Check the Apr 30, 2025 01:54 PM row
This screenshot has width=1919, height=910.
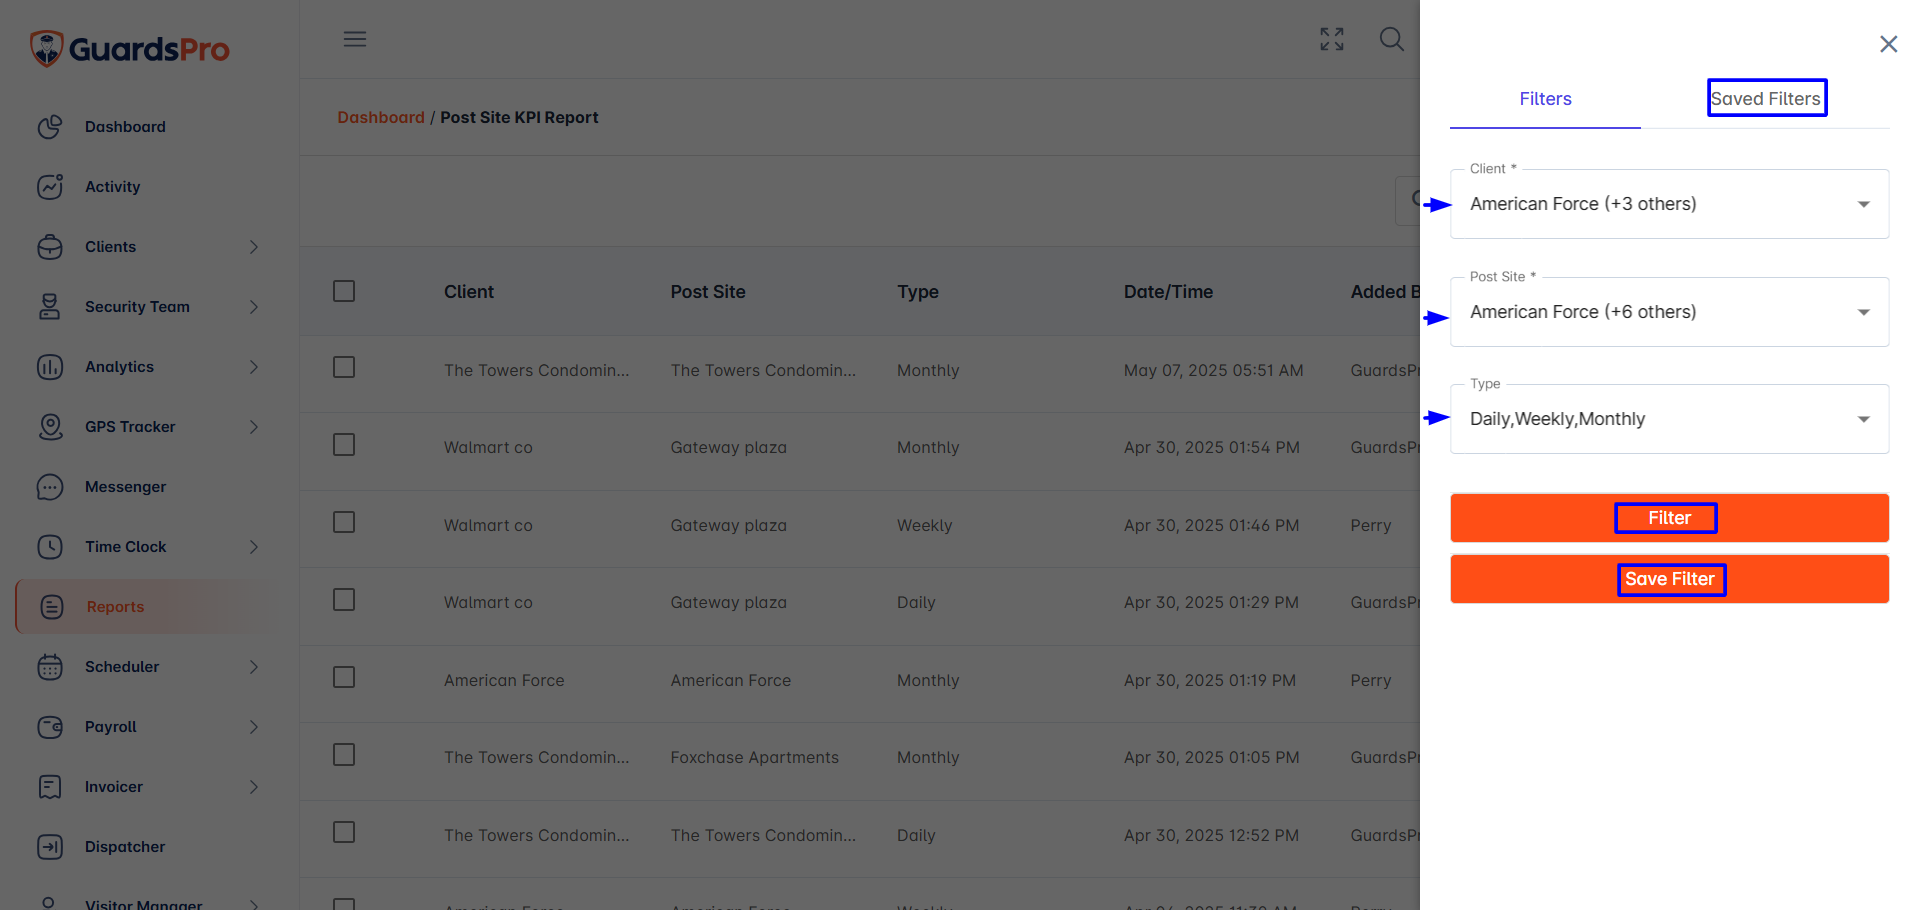(344, 444)
